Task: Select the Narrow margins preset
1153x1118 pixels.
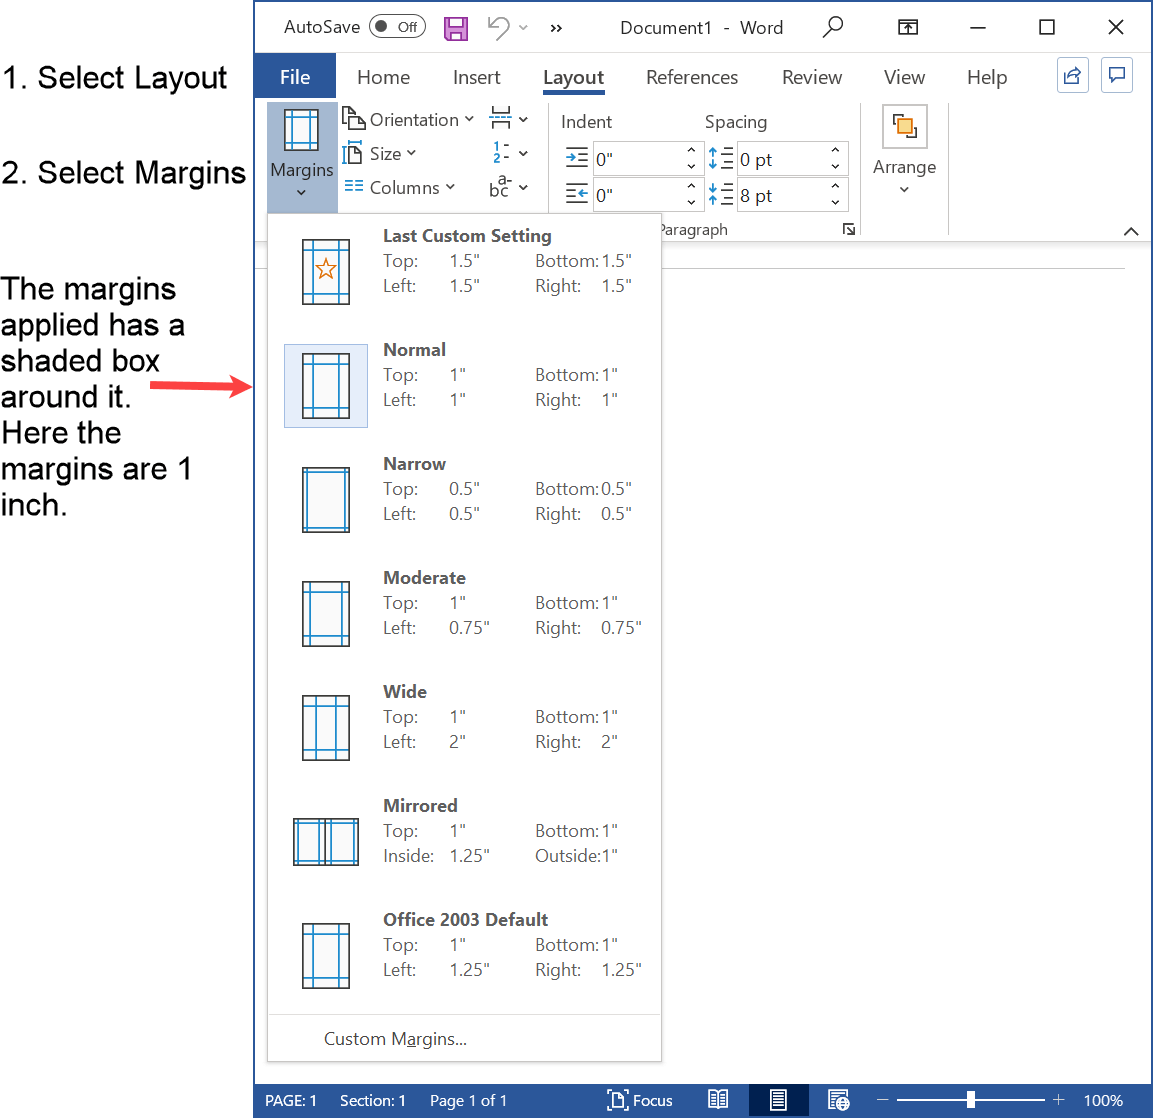Action: [x=464, y=499]
